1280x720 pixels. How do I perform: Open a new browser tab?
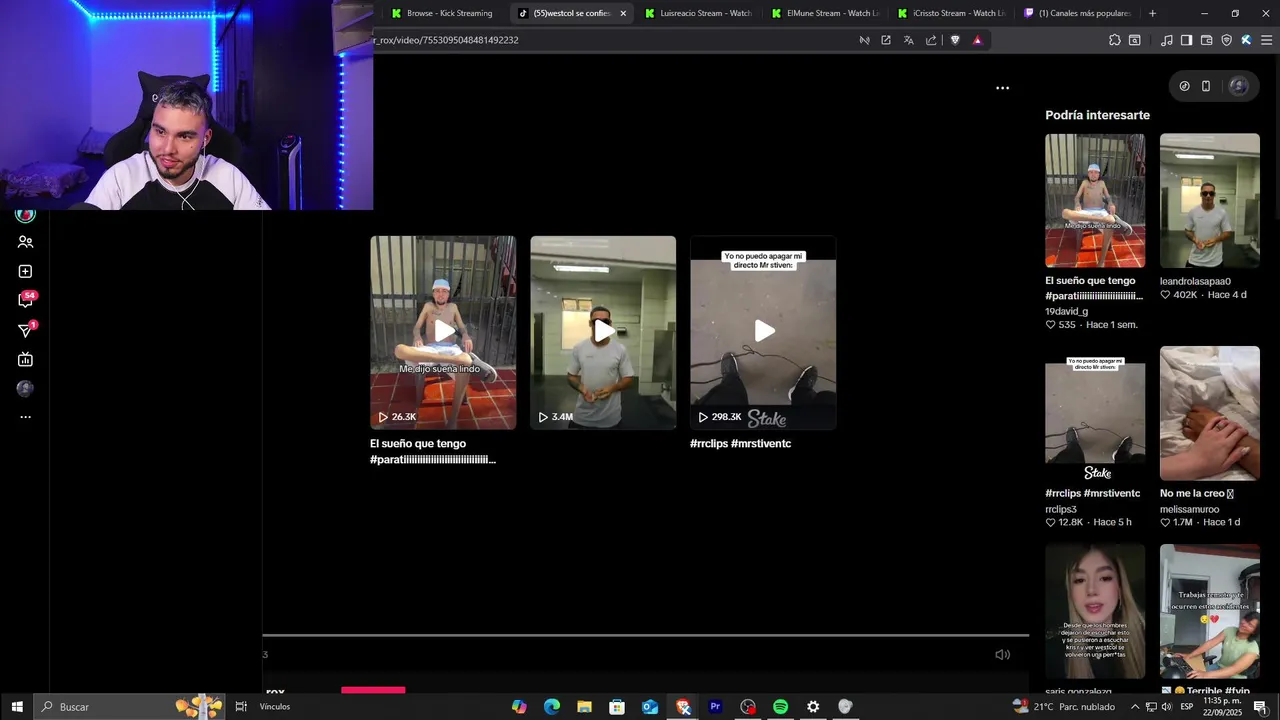[1152, 13]
